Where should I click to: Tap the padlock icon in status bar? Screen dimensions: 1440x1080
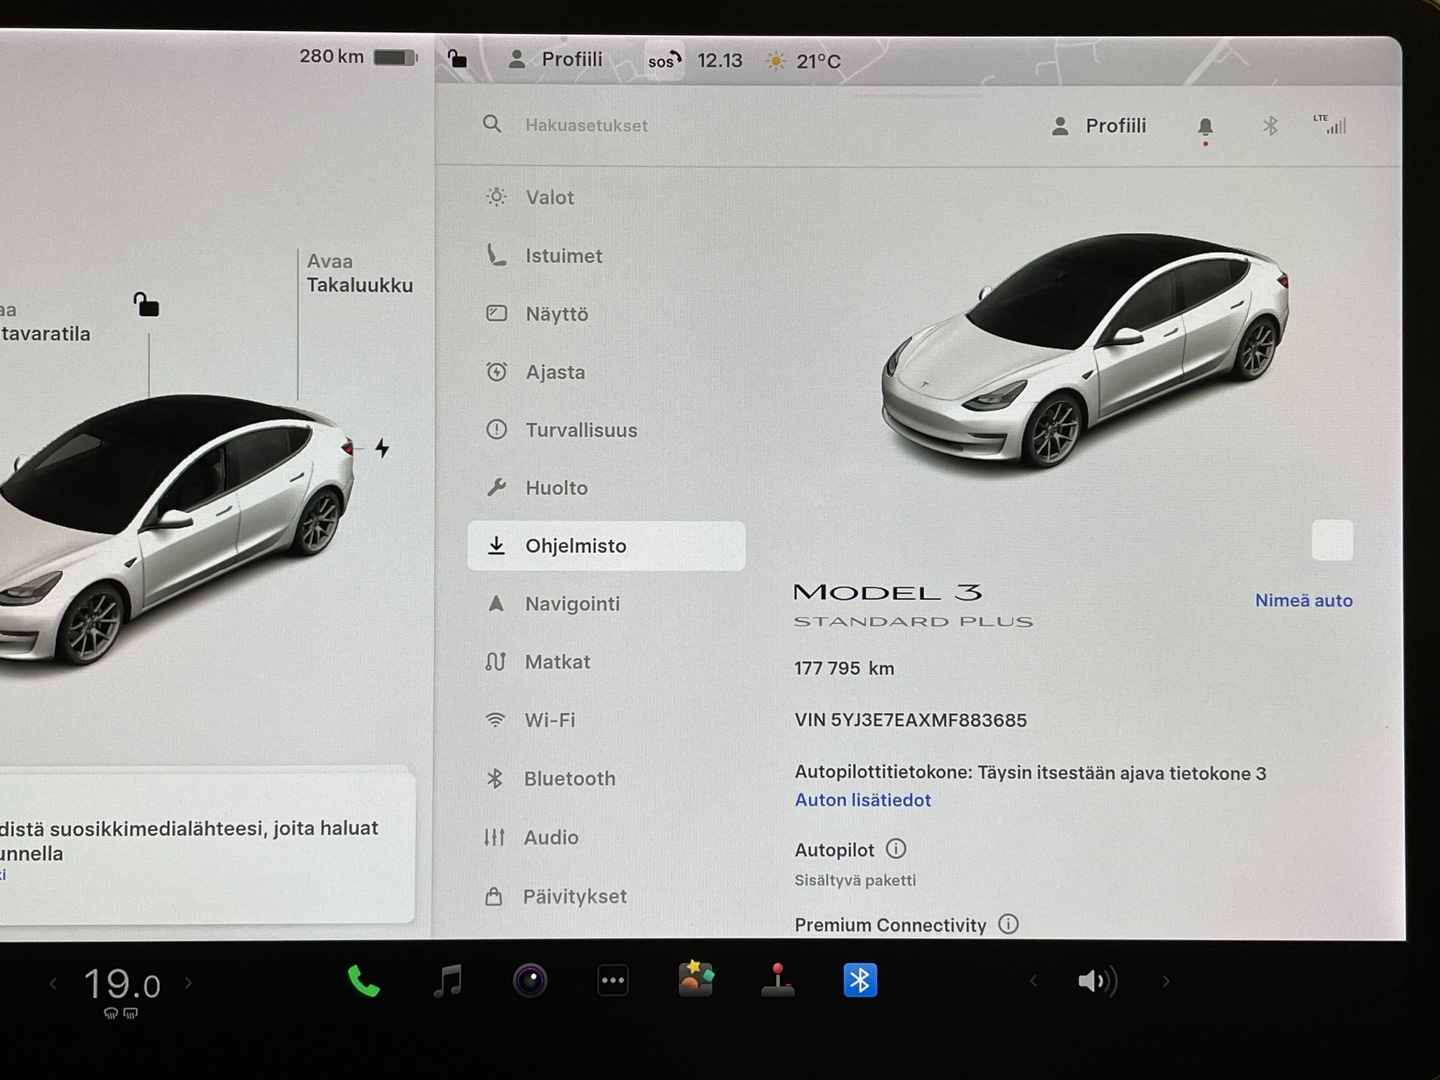point(457,59)
